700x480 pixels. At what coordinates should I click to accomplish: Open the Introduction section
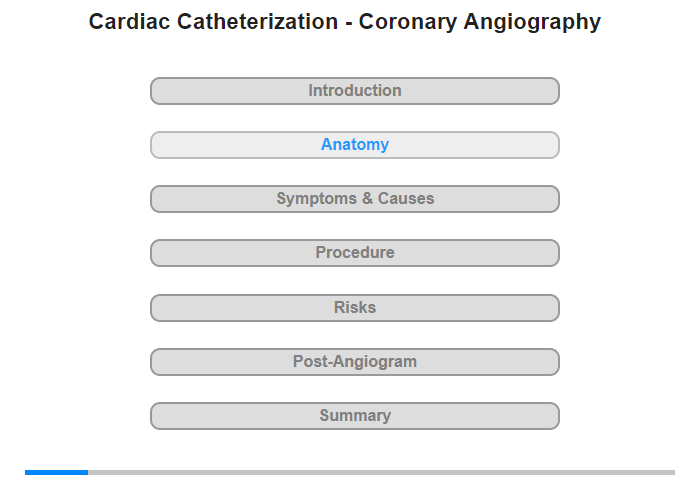click(x=355, y=91)
